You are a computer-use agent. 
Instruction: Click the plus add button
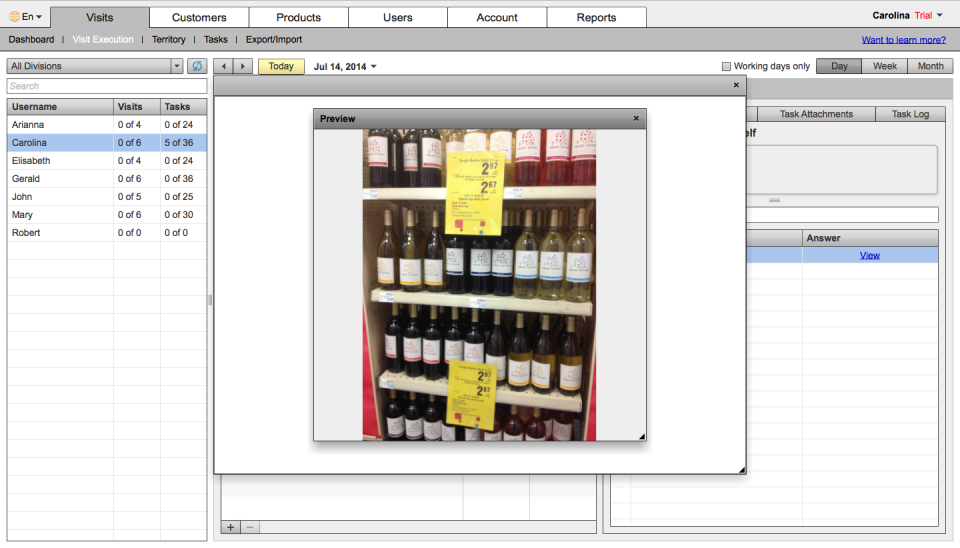[231, 527]
